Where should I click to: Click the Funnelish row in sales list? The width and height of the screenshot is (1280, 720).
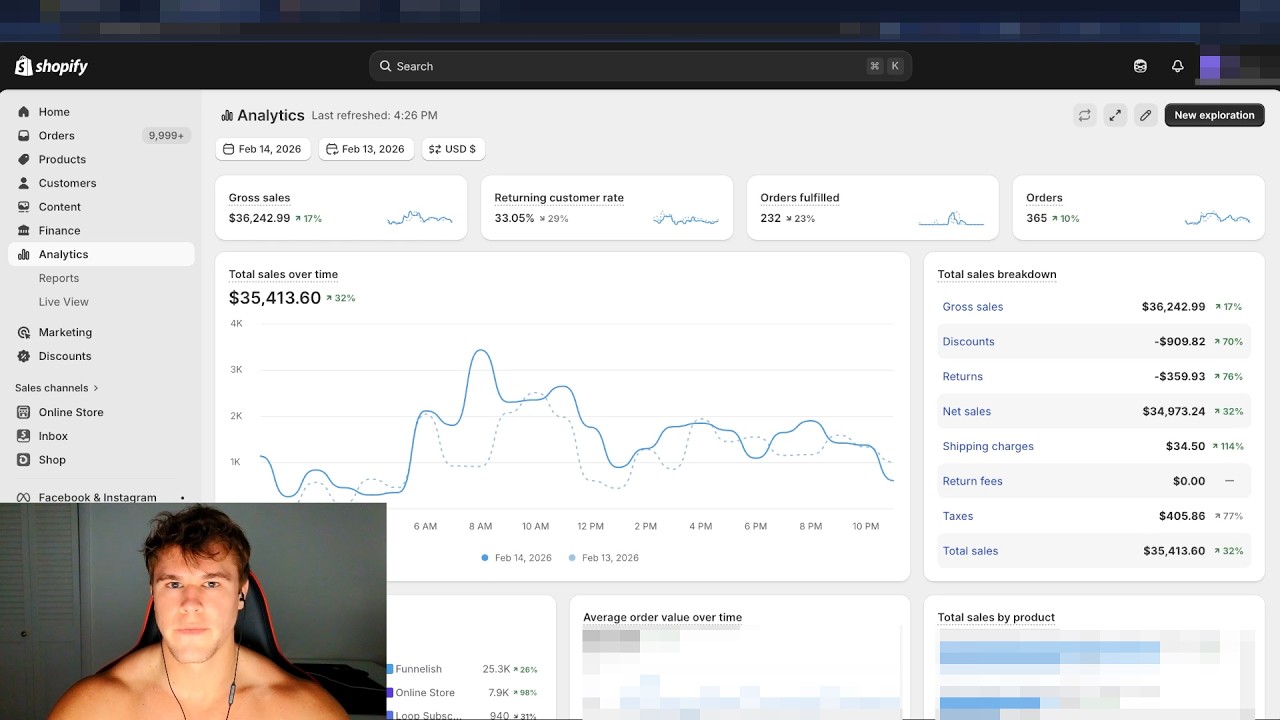point(464,669)
